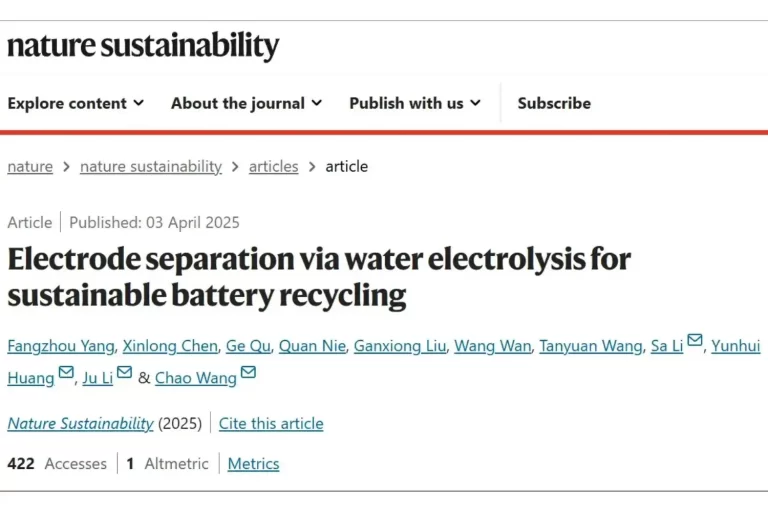Open author Fangzhou Yang's link
This screenshot has height=512, width=768.
click(x=60, y=346)
